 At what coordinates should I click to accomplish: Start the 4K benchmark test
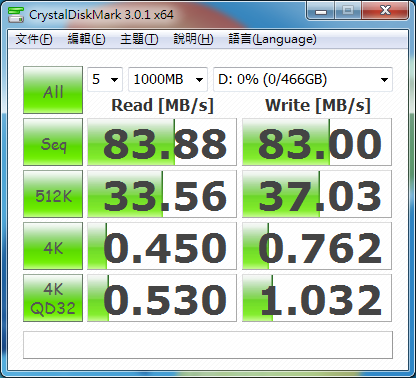[x=53, y=246]
